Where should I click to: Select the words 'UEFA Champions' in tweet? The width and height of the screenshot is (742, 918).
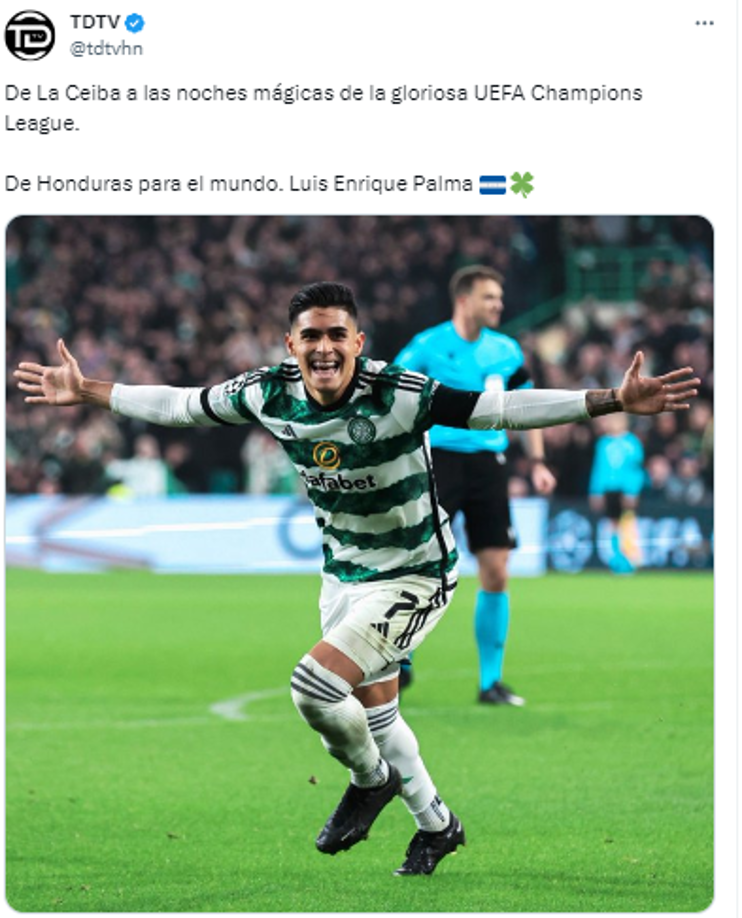tap(558, 93)
